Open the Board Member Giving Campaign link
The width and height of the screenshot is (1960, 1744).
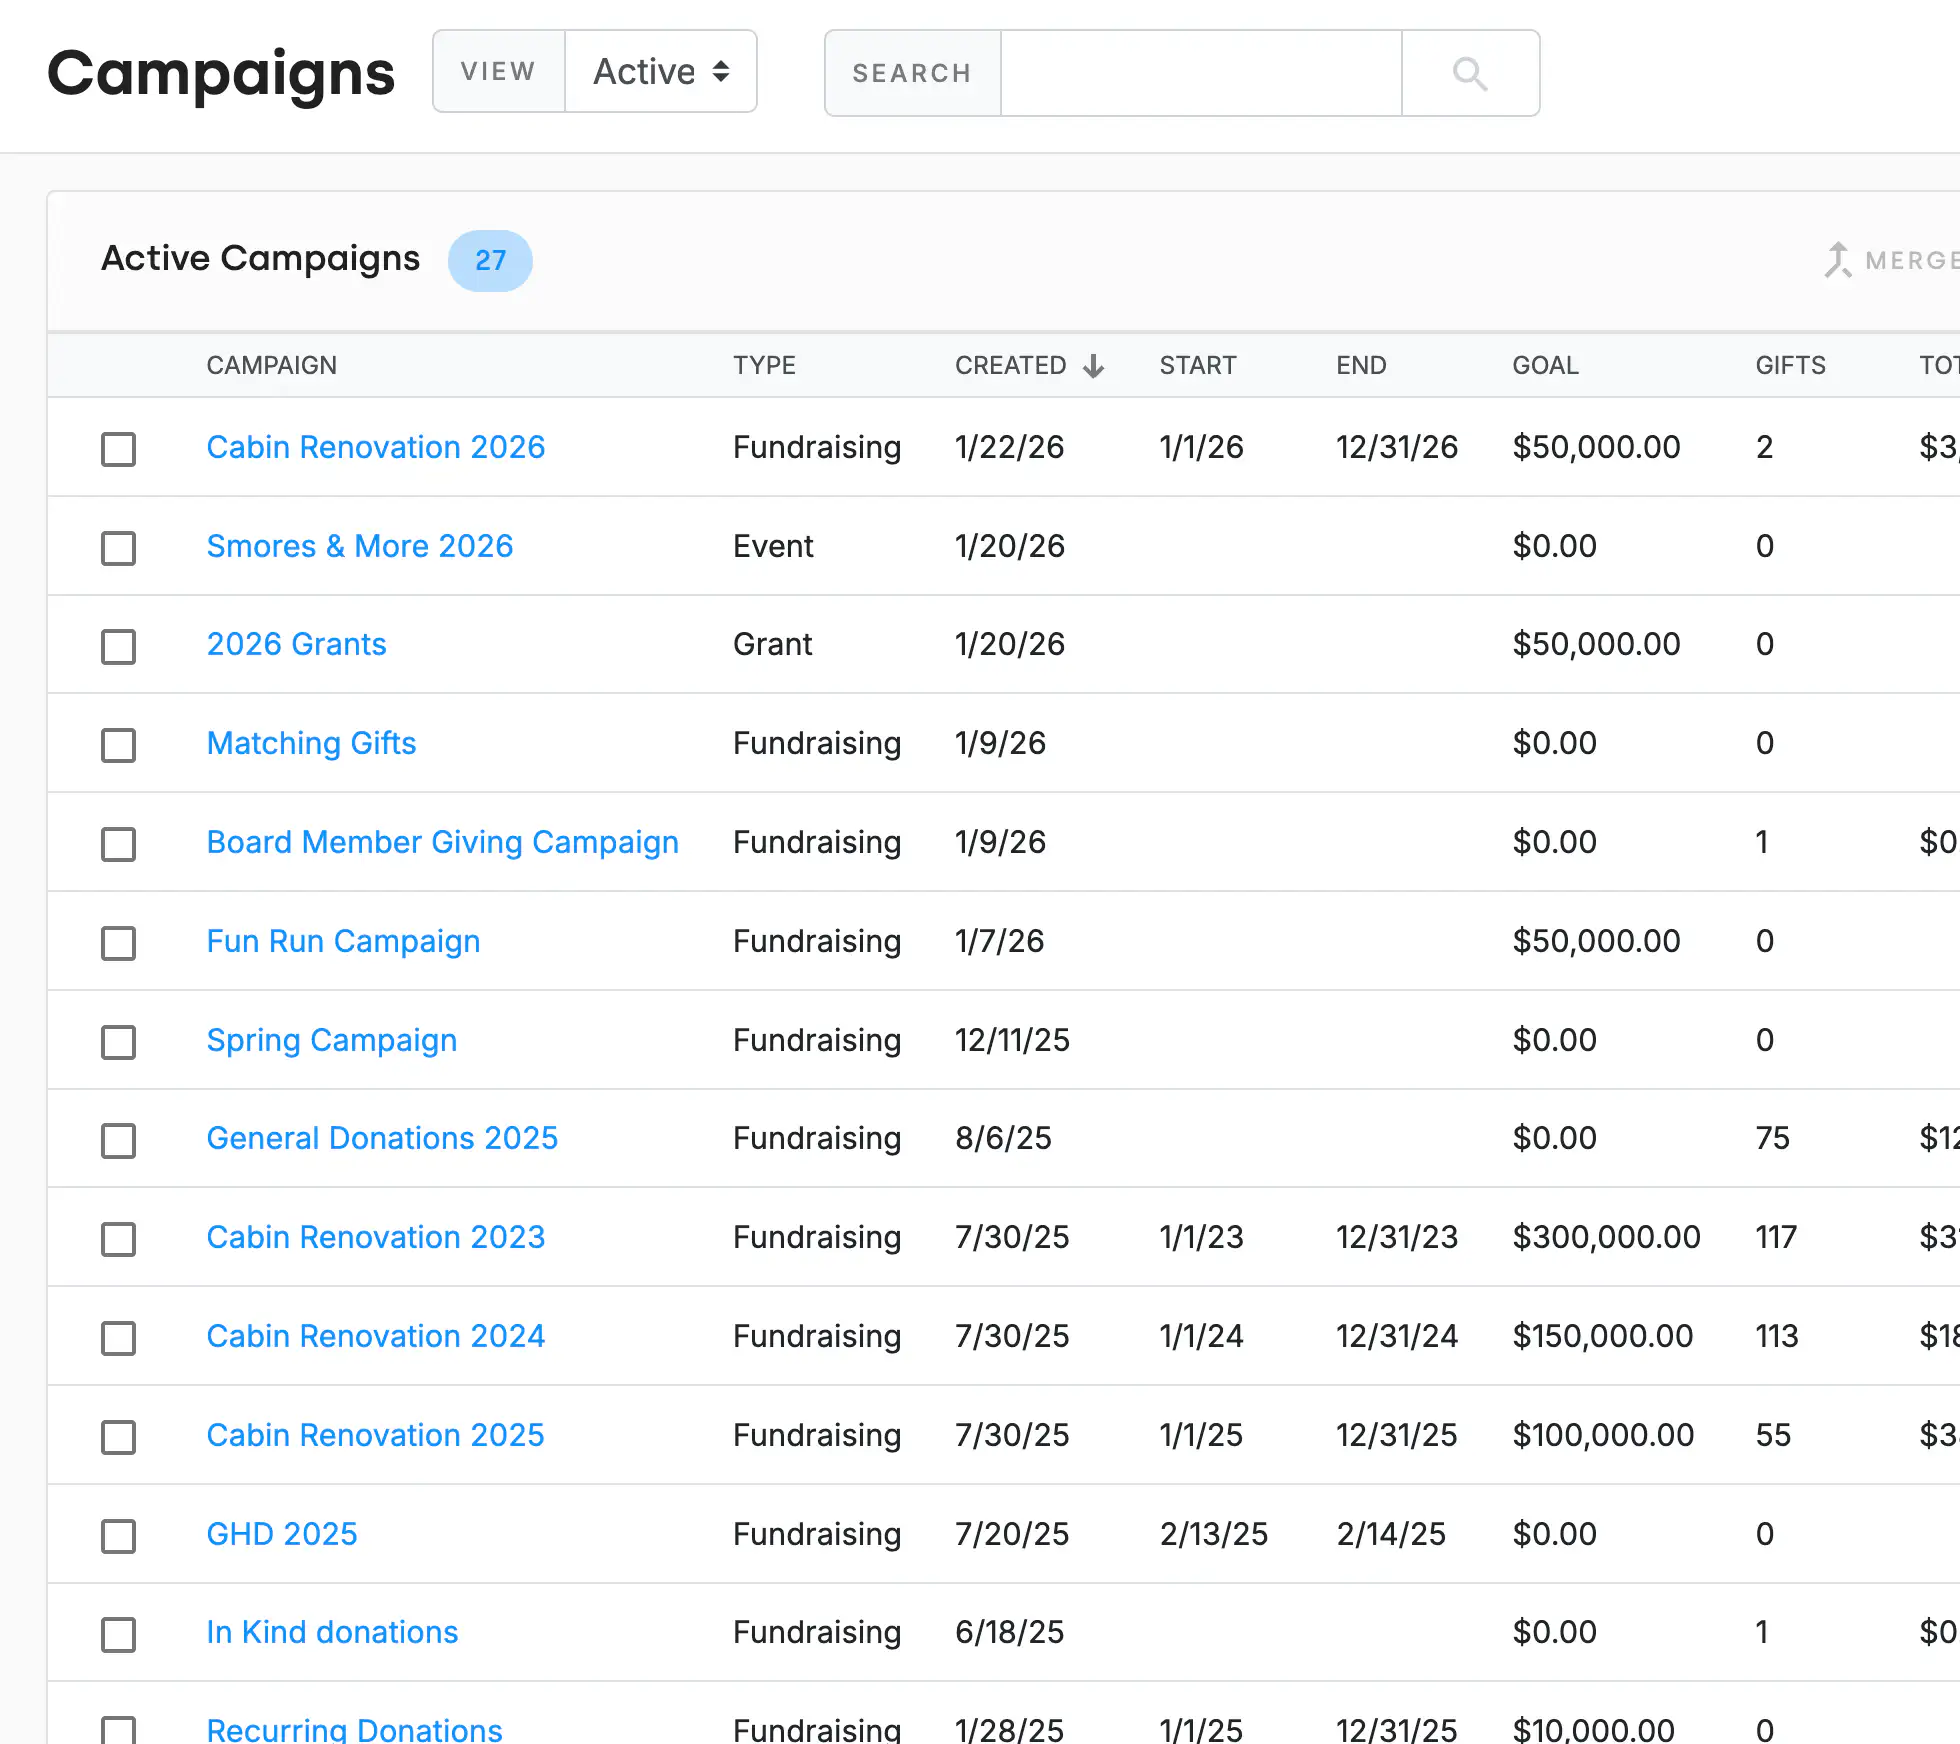click(x=442, y=842)
